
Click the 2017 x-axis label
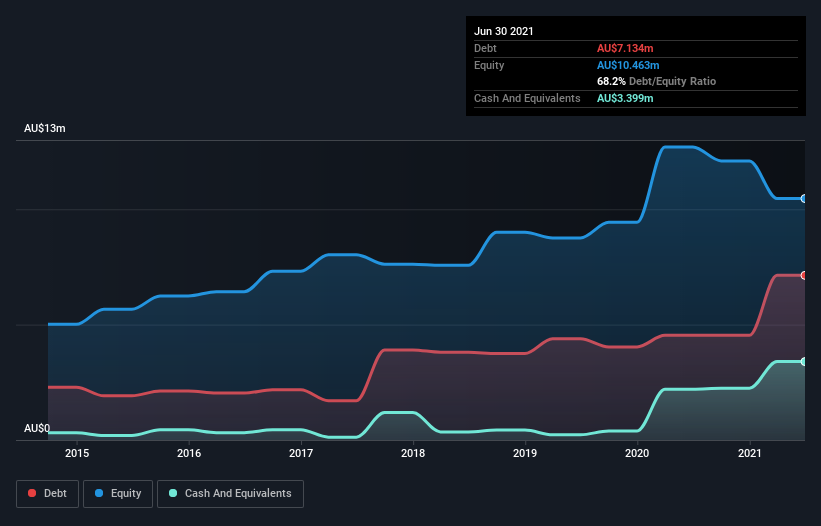pos(301,453)
